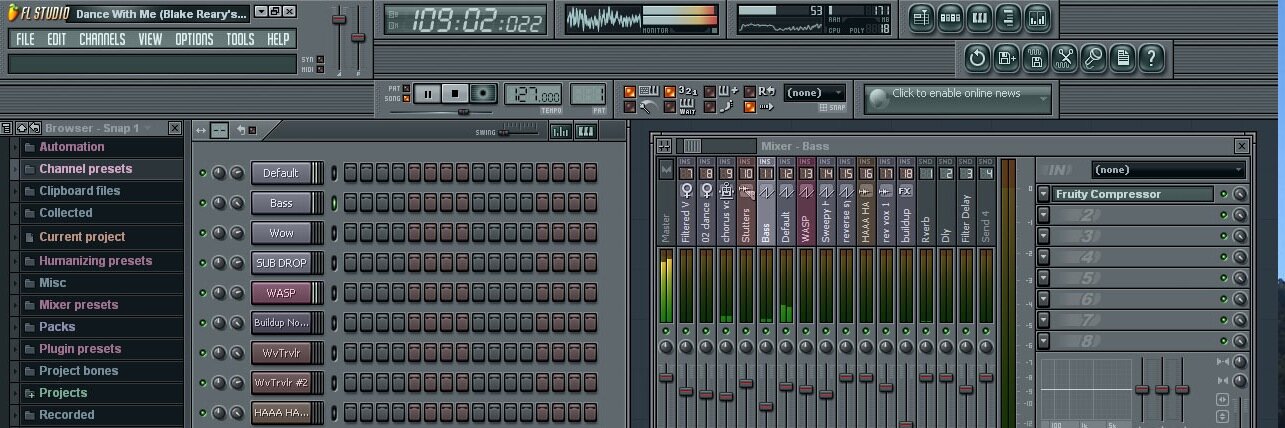The image size is (1285, 428).
Task: Open effect slot 2 arrow menu
Action: coord(1044,215)
